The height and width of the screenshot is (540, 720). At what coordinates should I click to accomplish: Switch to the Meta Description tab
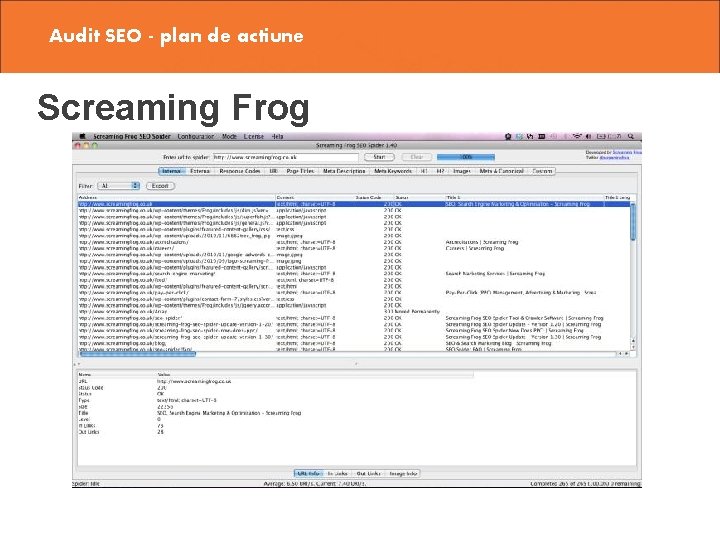pyautogui.click(x=344, y=171)
